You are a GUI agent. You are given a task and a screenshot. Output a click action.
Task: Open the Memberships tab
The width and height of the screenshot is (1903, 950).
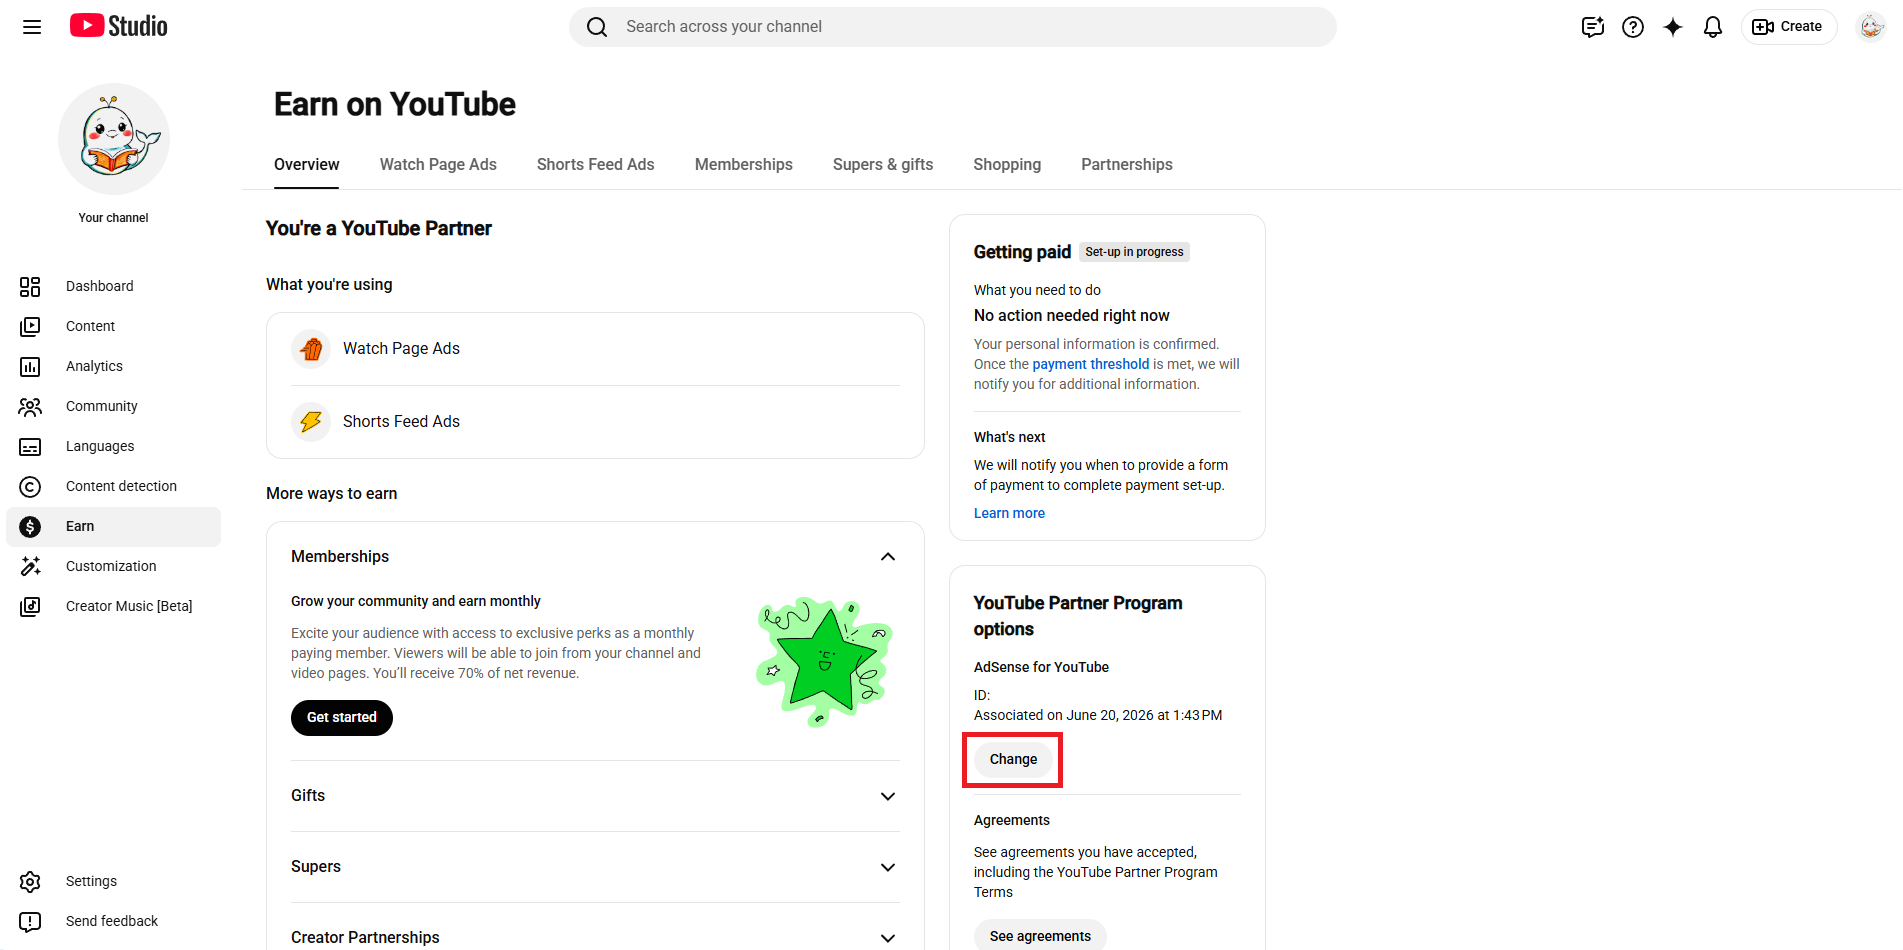pyautogui.click(x=744, y=165)
